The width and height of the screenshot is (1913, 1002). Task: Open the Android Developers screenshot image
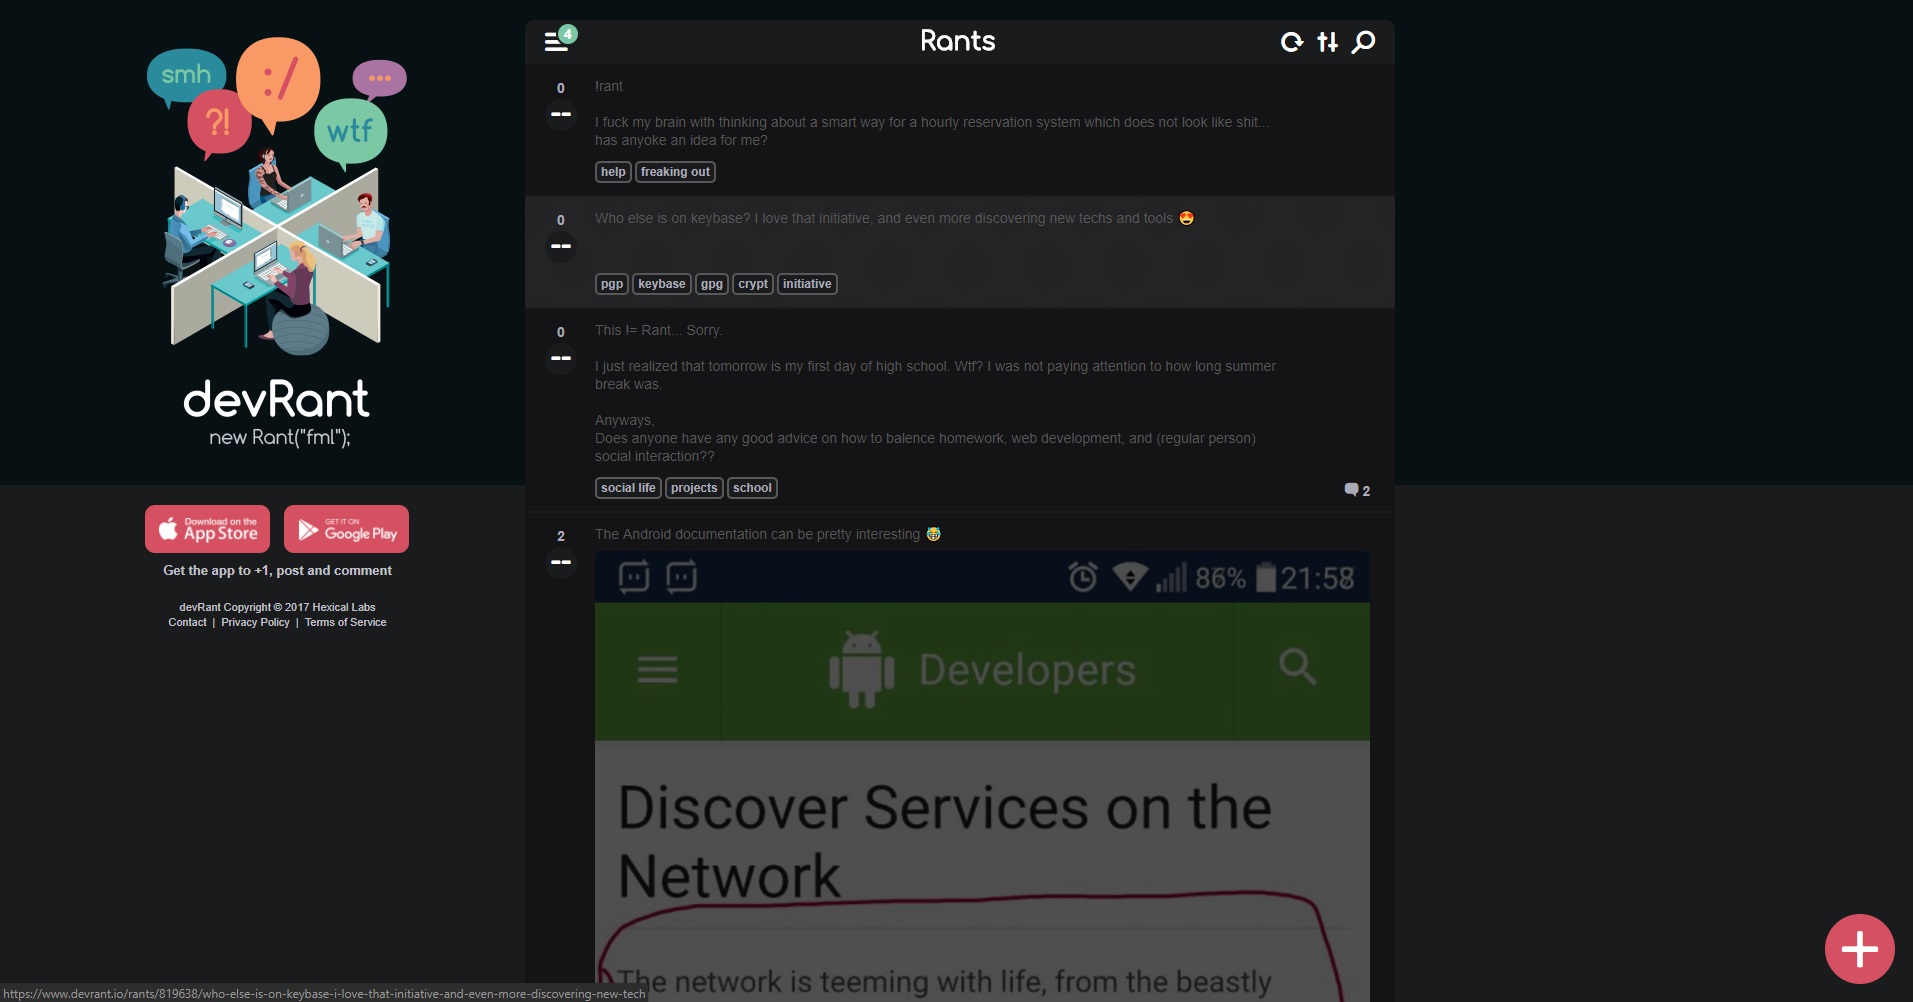[x=982, y=776]
